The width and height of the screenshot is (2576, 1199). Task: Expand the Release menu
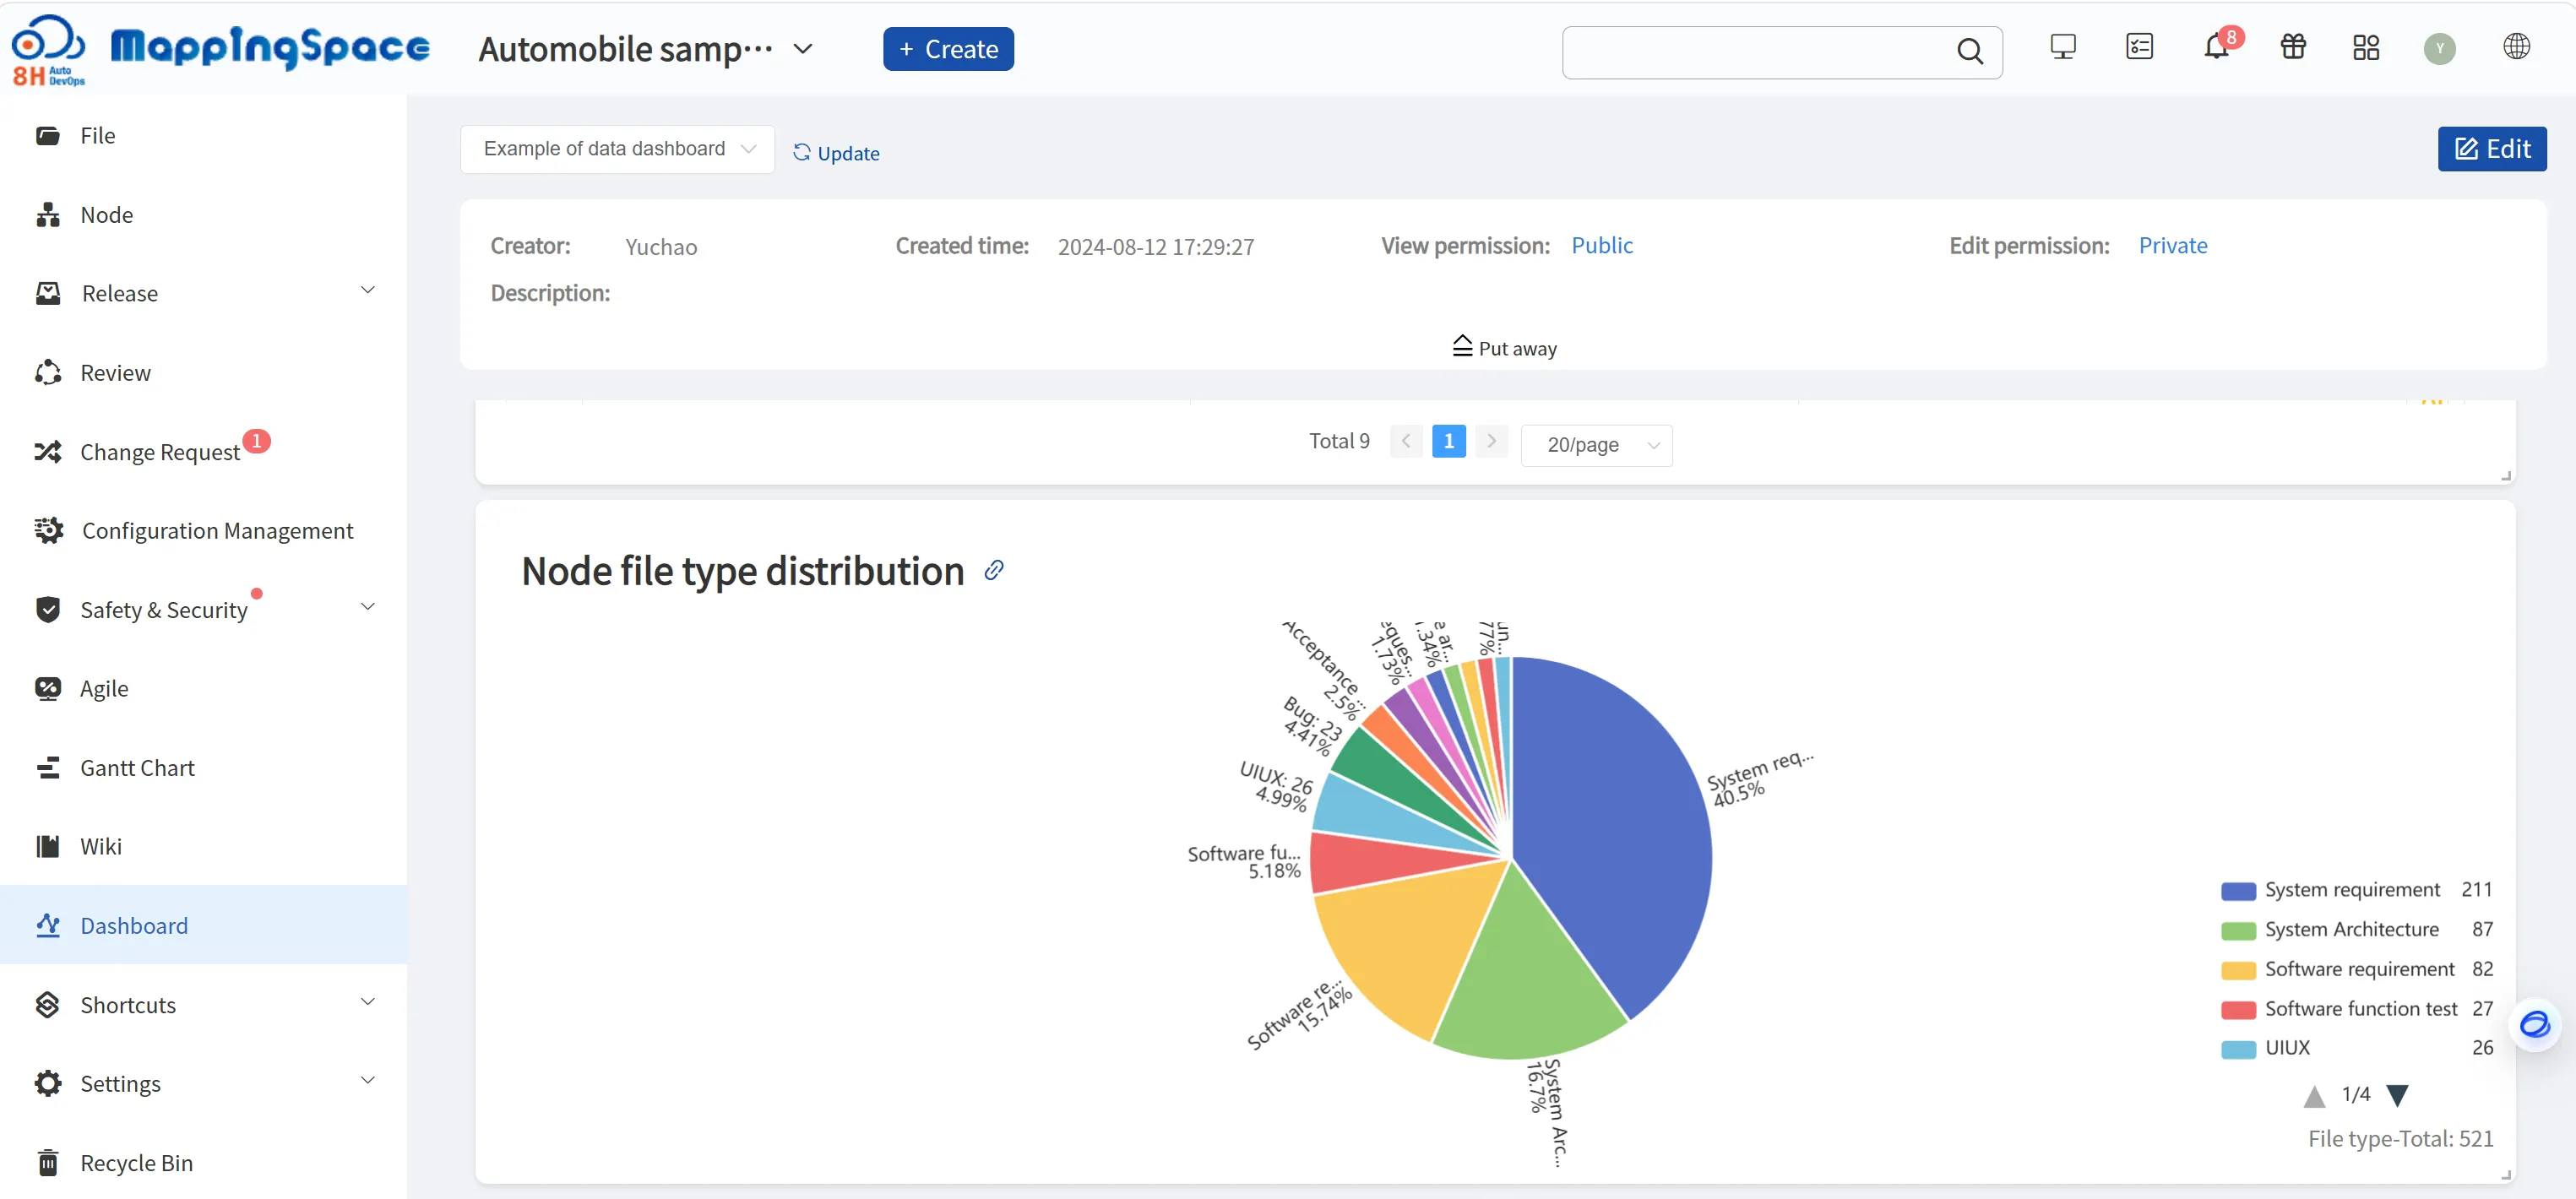click(x=367, y=290)
